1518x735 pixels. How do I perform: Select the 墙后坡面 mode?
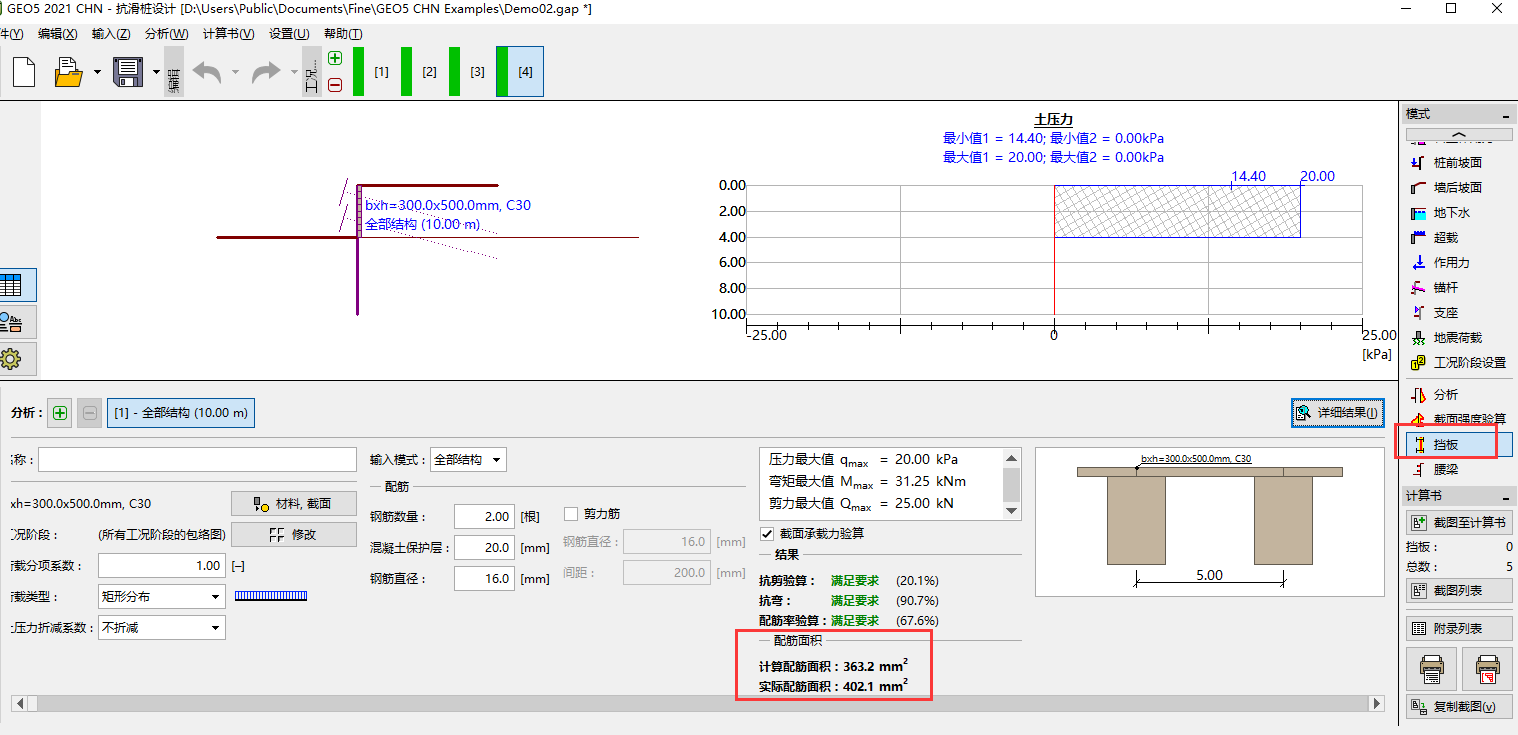click(x=1458, y=188)
